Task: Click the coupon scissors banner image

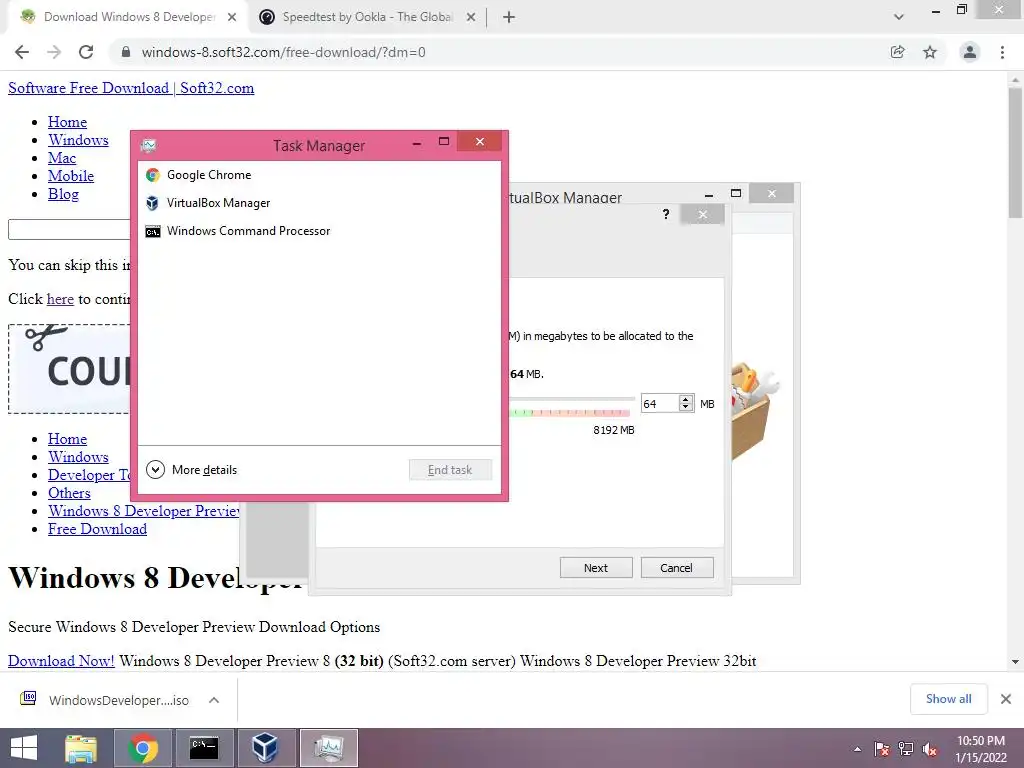Action: (x=69, y=369)
